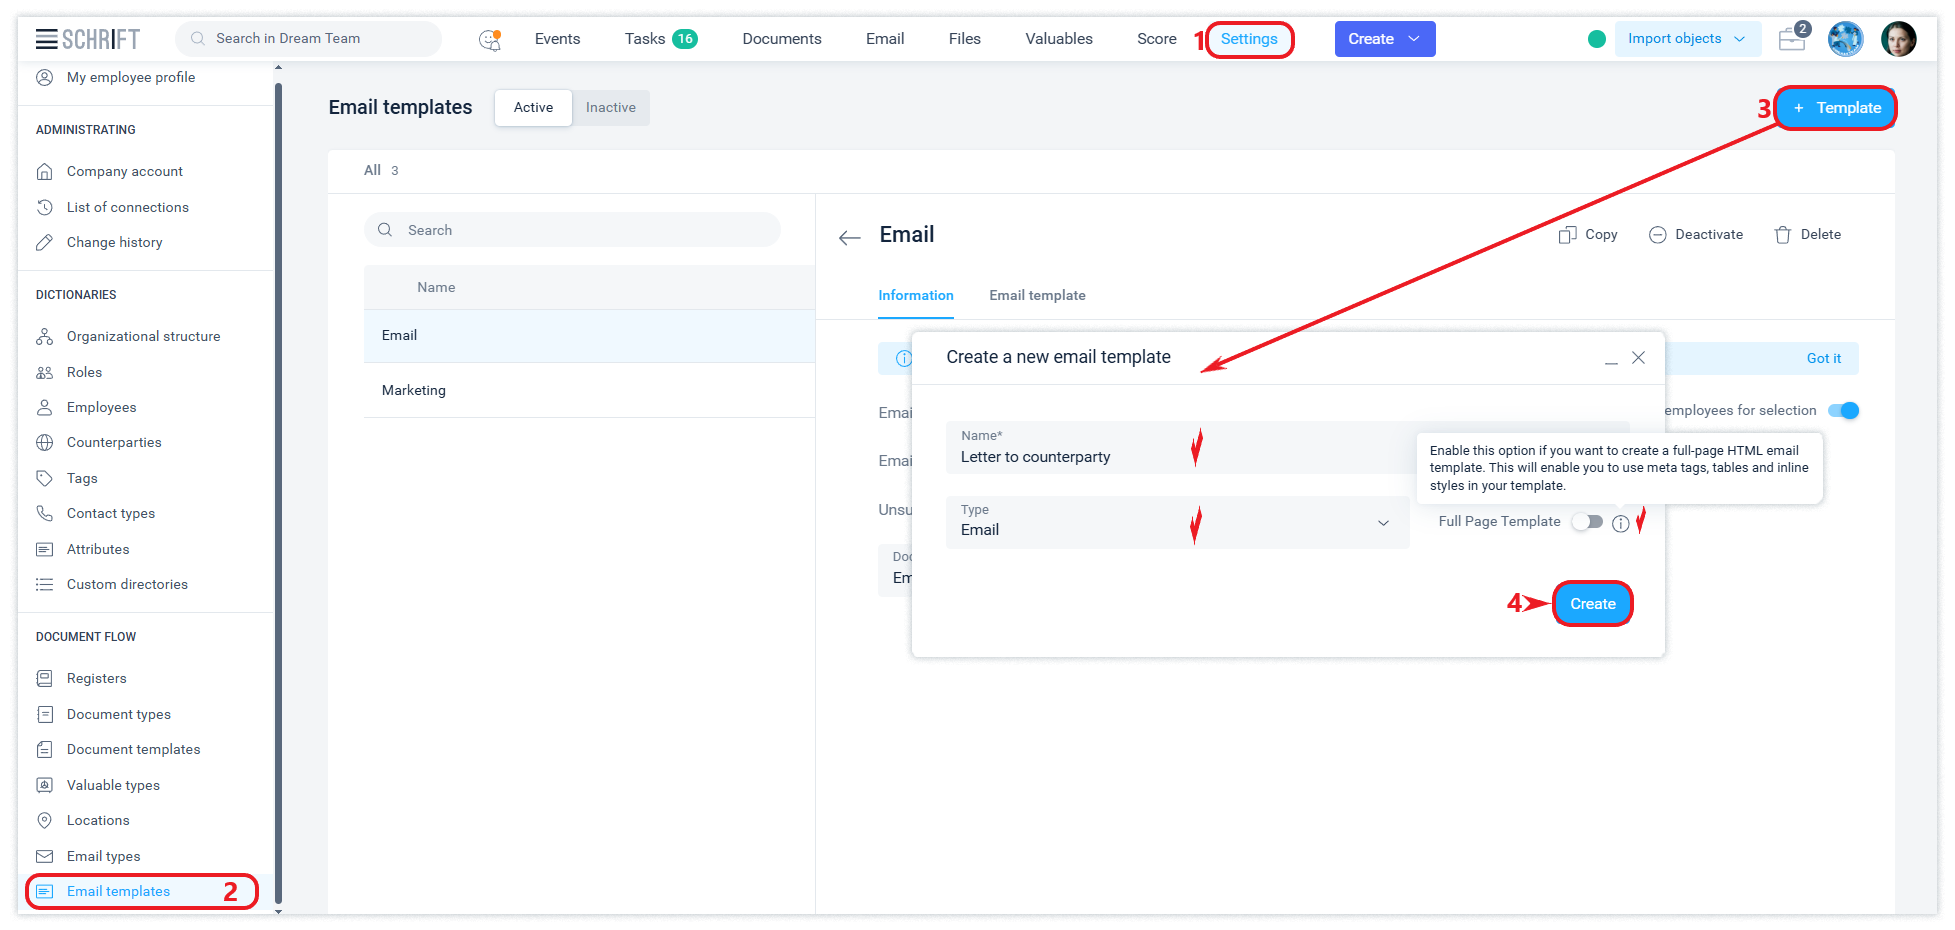Enable the Full Page Template toggle

(x=1586, y=522)
